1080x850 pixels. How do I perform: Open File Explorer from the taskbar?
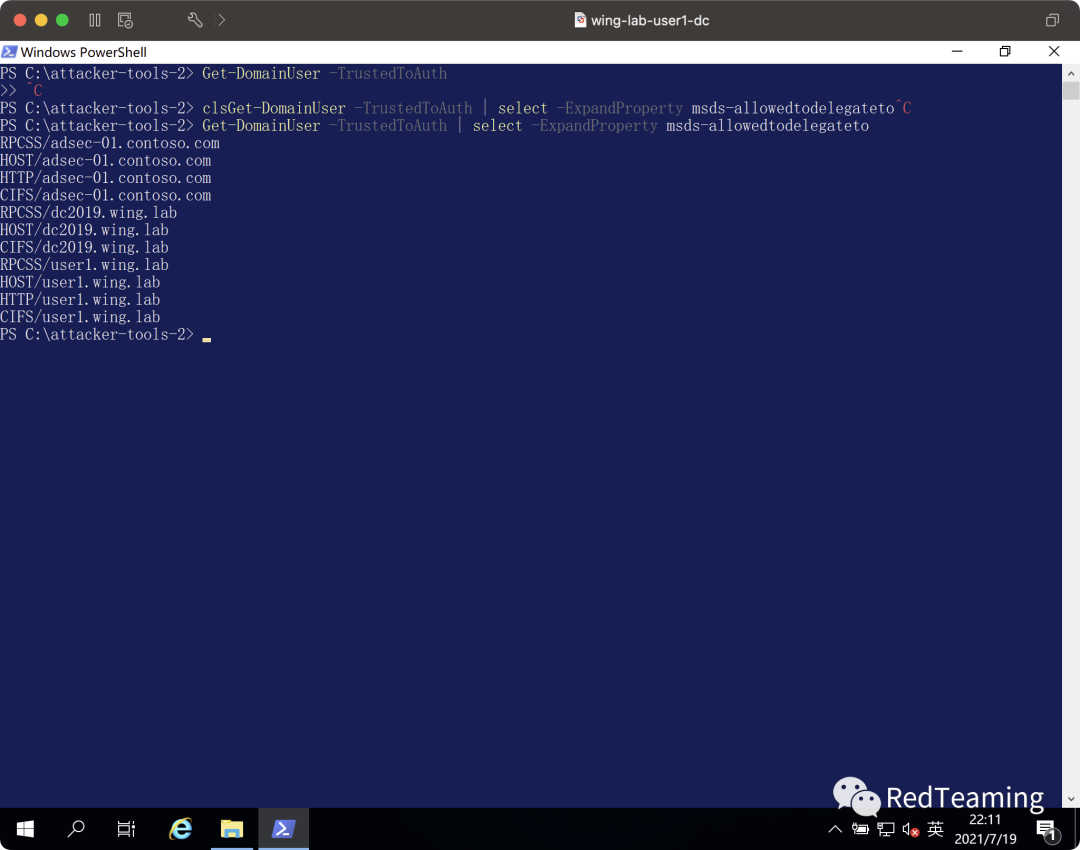[x=232, y=829]
